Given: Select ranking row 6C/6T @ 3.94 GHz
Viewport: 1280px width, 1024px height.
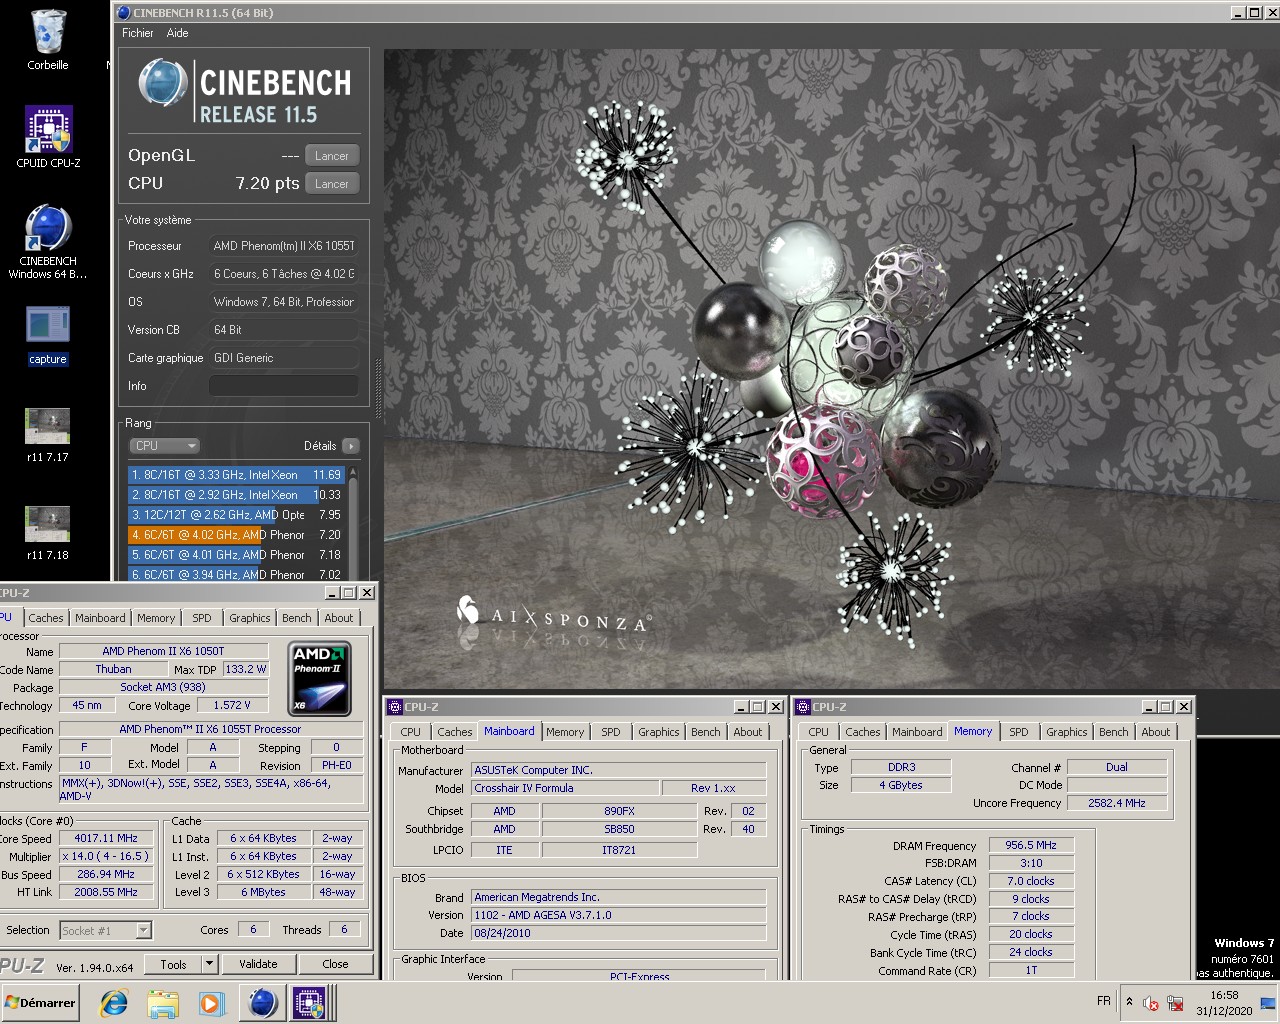Looking at the screenshot, I should pyautogui.click(x=236, y=574).
